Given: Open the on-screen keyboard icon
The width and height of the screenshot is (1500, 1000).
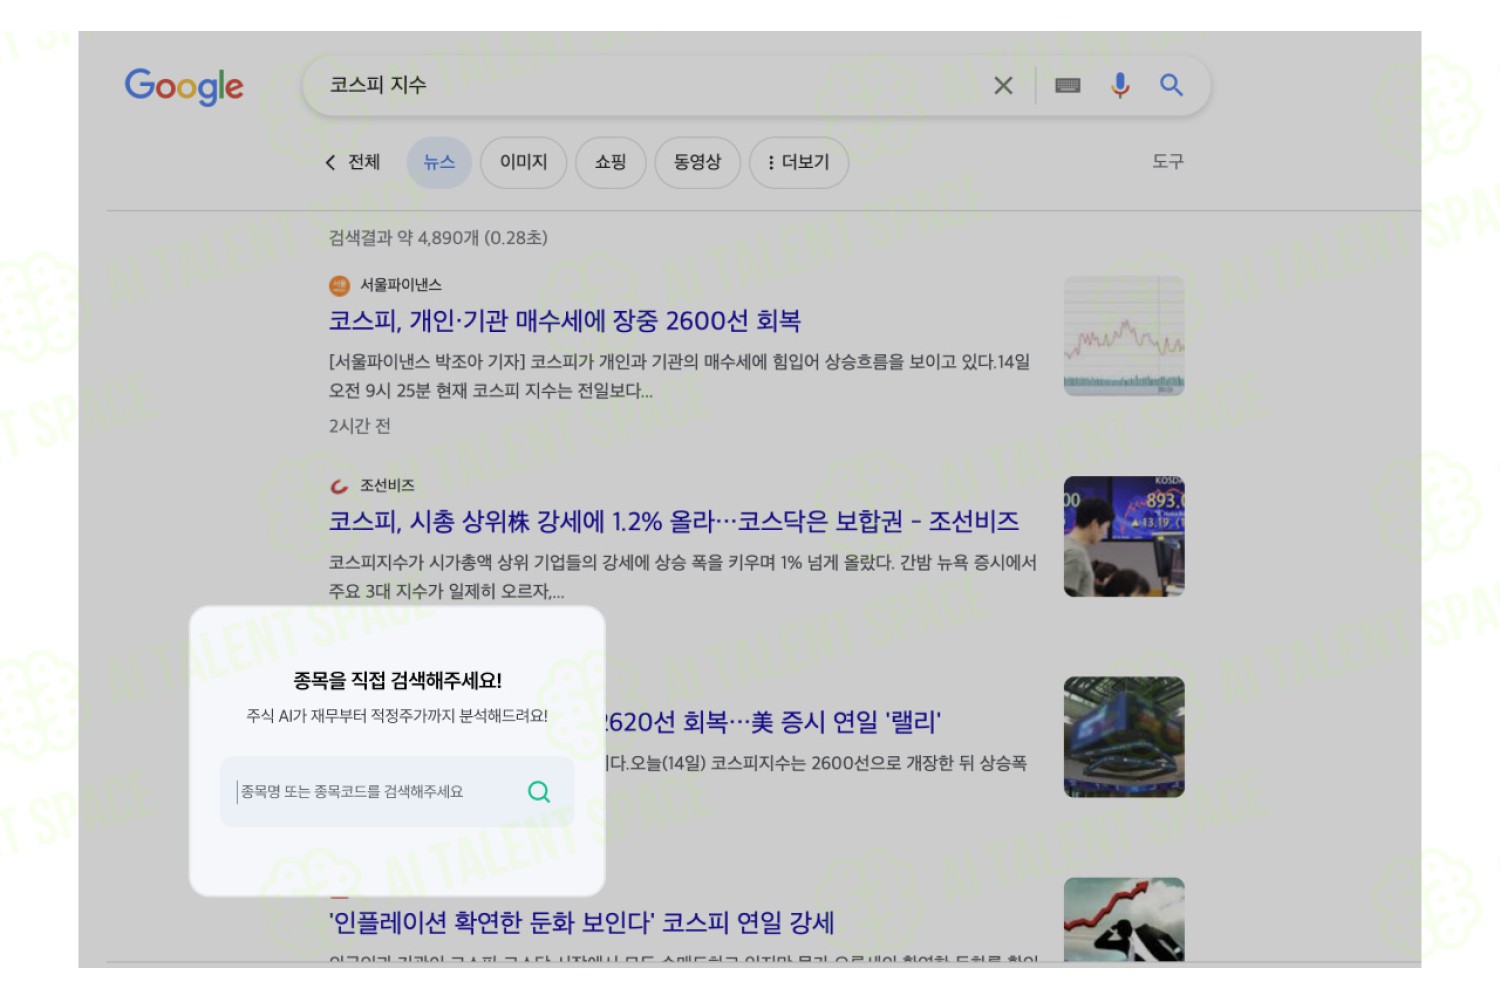Looking at the screenshot, I should click(1067, 86).
